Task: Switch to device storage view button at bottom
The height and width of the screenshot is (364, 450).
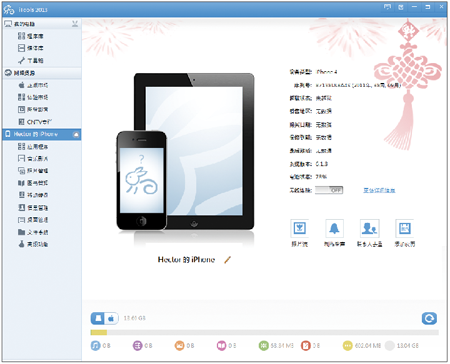Action: click(x=98, y=318)
